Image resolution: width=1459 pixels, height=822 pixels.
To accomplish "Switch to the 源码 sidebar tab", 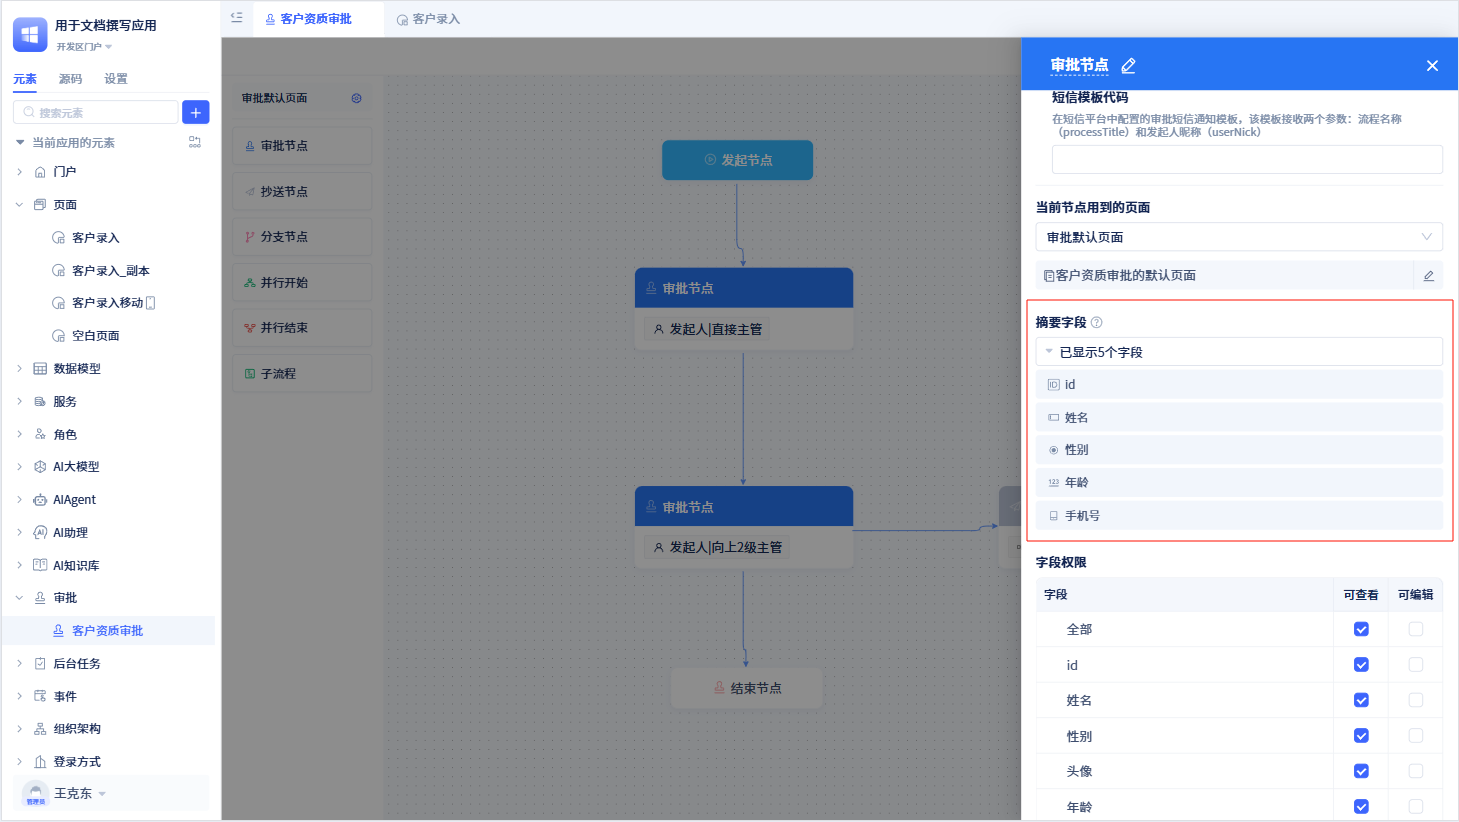I will click(x=70, y=79).
